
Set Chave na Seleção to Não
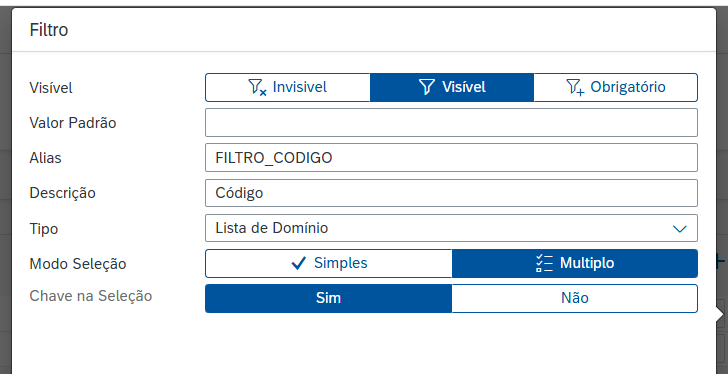[x=575, y=298]
